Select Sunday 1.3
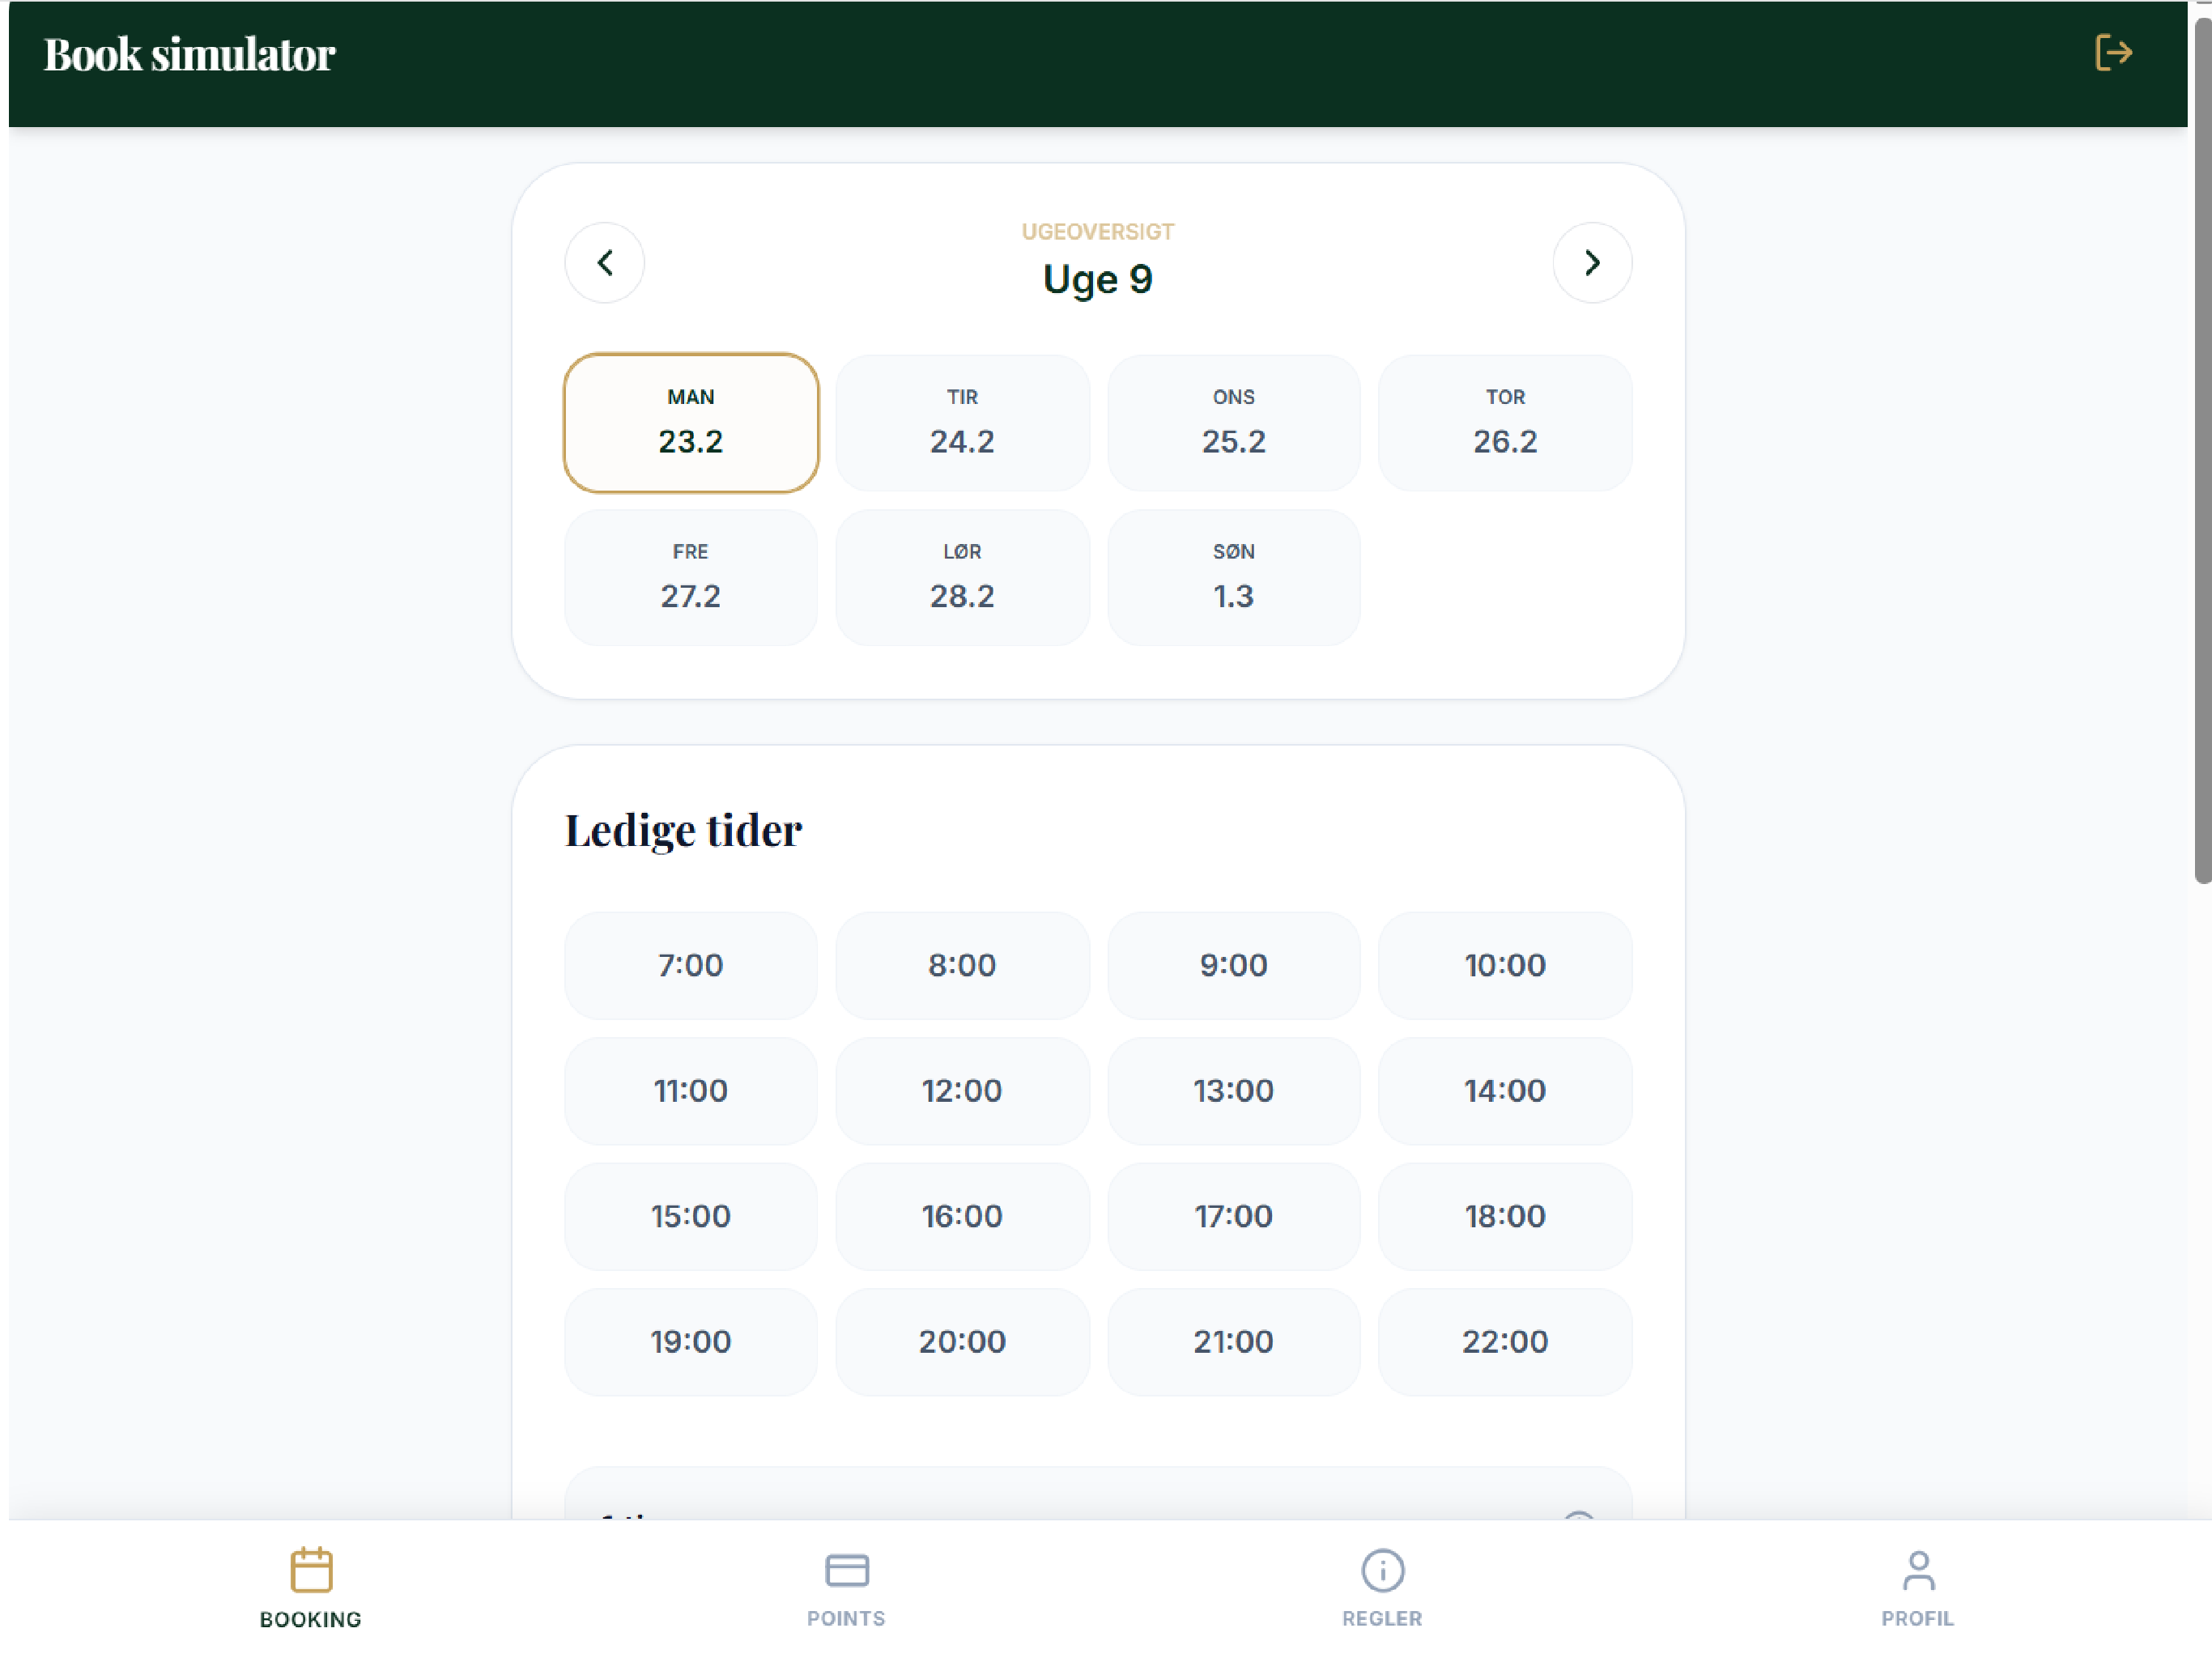The width and height of the screenshot is (2212, 1658). point(1233,578)
